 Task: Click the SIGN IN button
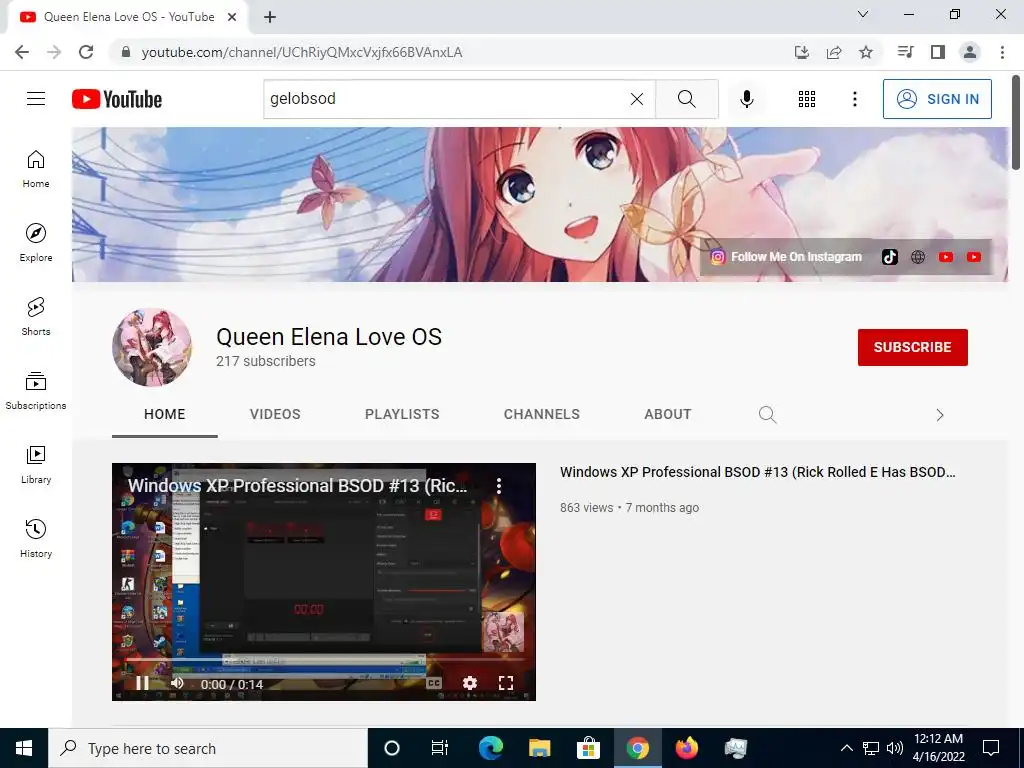coord(937,99)
